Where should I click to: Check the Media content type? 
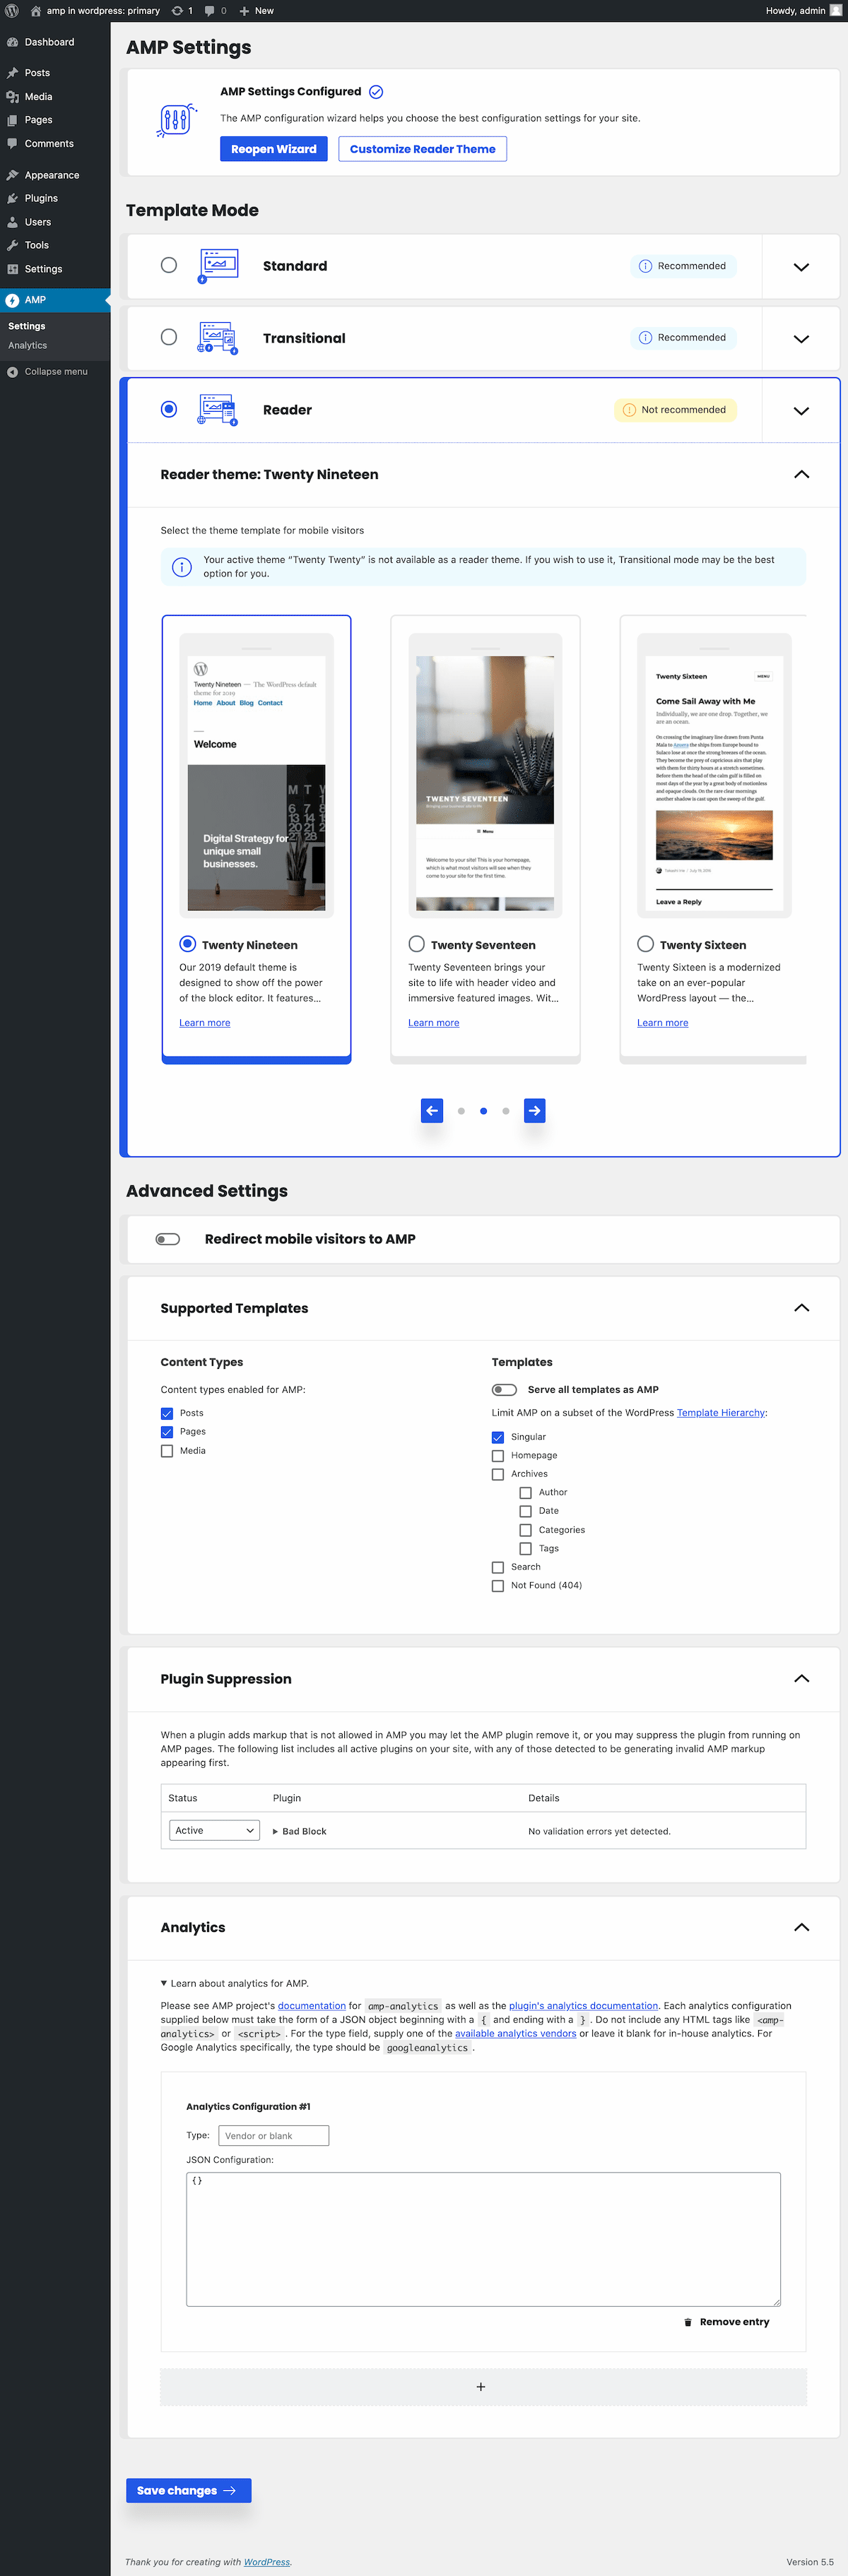(167, 1451)
